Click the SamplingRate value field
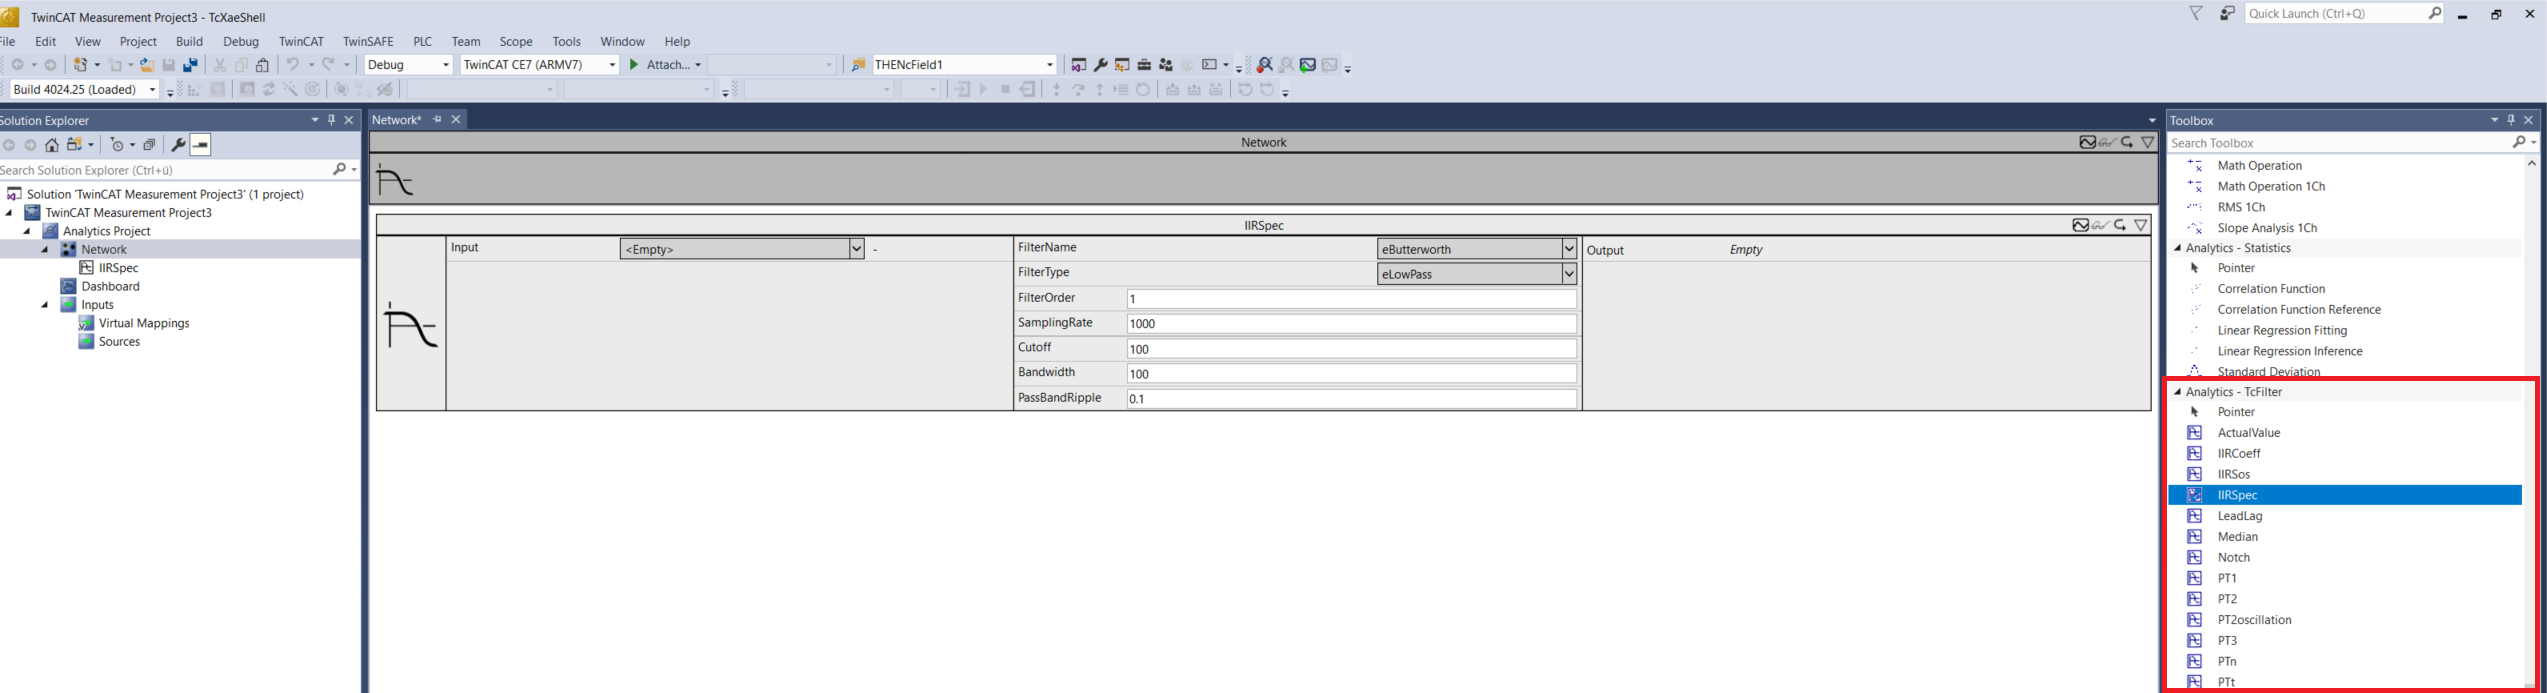 pos(1351,324)
